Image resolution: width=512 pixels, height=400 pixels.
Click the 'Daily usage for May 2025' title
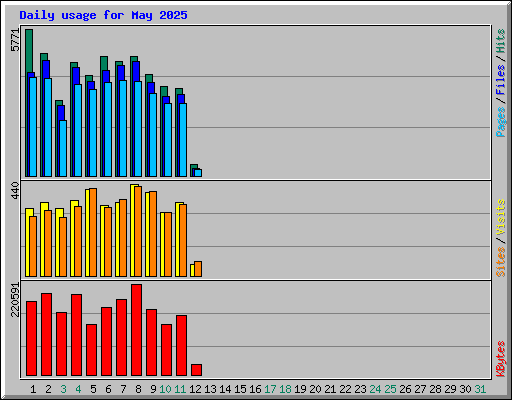pos(103,15)
